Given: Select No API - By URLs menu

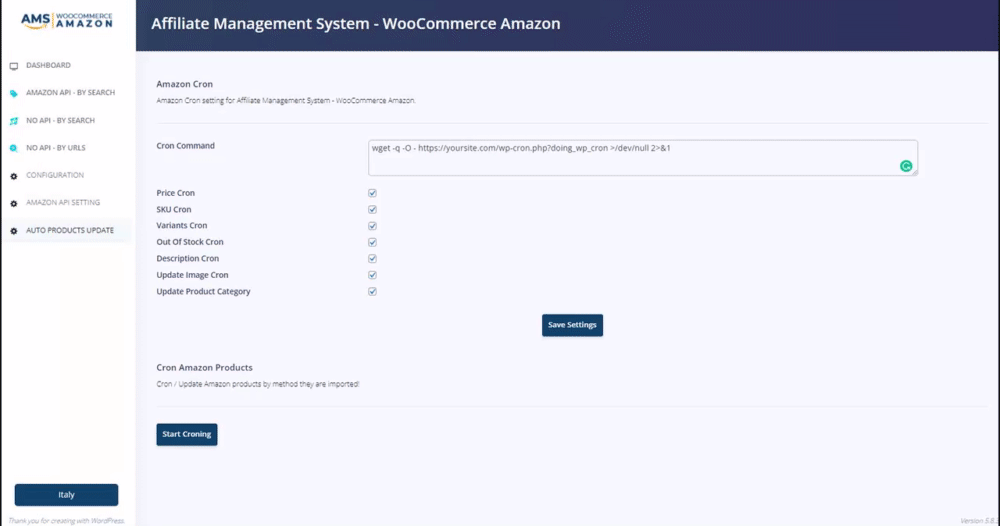Looking at the screenshot, I should pyautogui.click(x=55, y=148).
